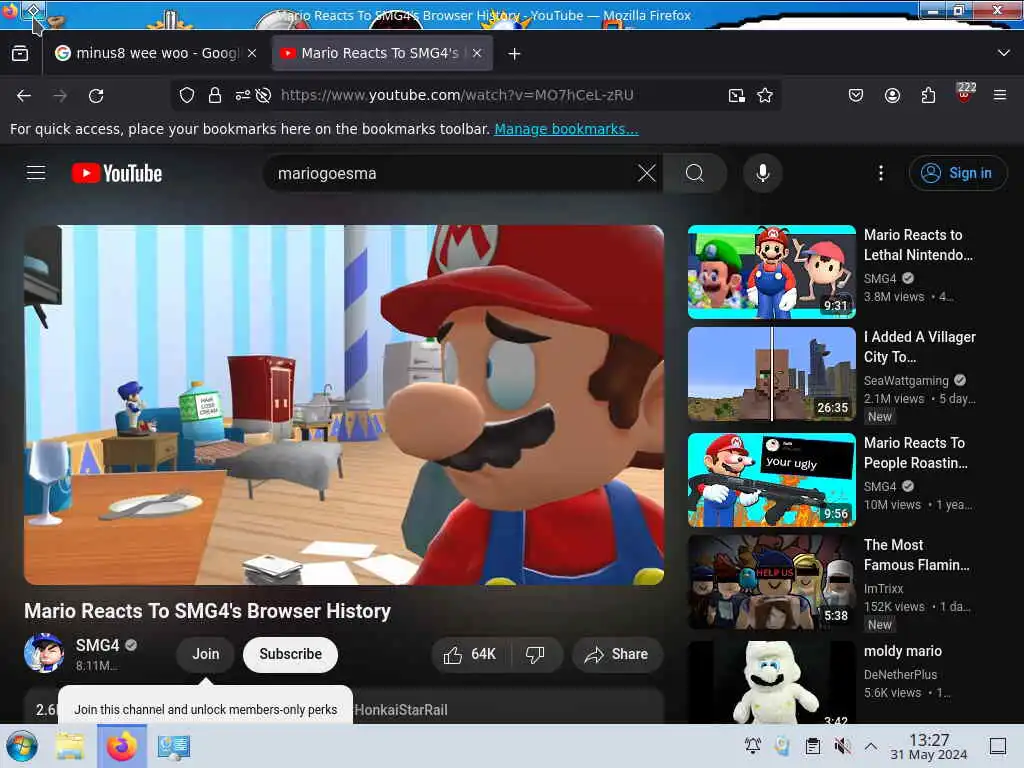Search with your voice microphone
This screenshot has height=768, width=1024.
coord(762,173)
